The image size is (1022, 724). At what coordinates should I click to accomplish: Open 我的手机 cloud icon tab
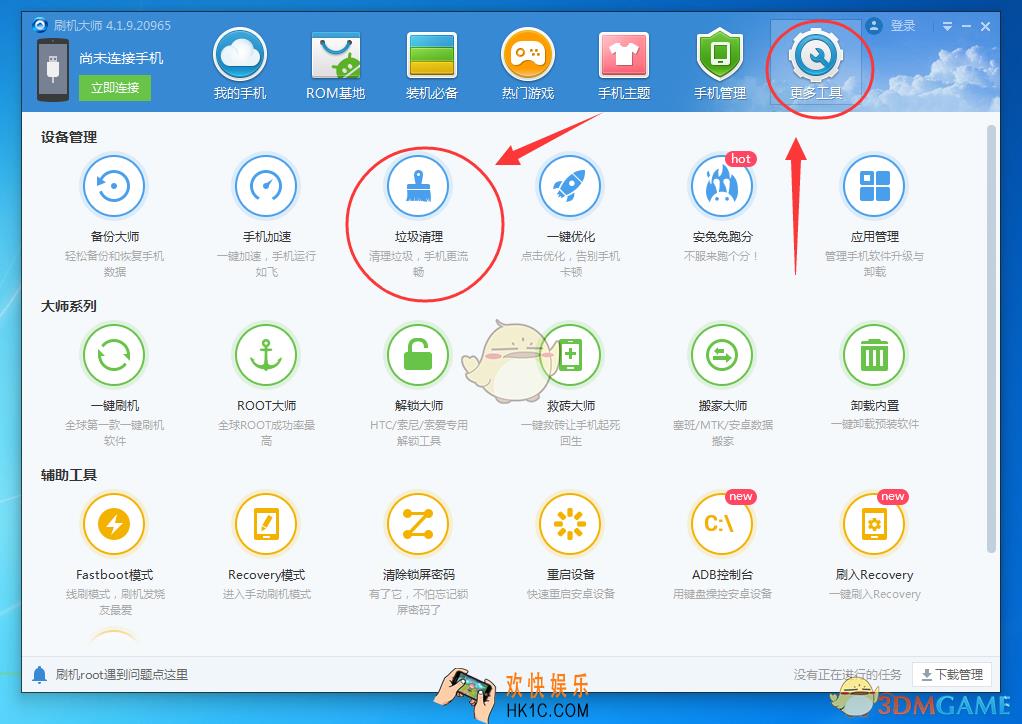[240, 64]
